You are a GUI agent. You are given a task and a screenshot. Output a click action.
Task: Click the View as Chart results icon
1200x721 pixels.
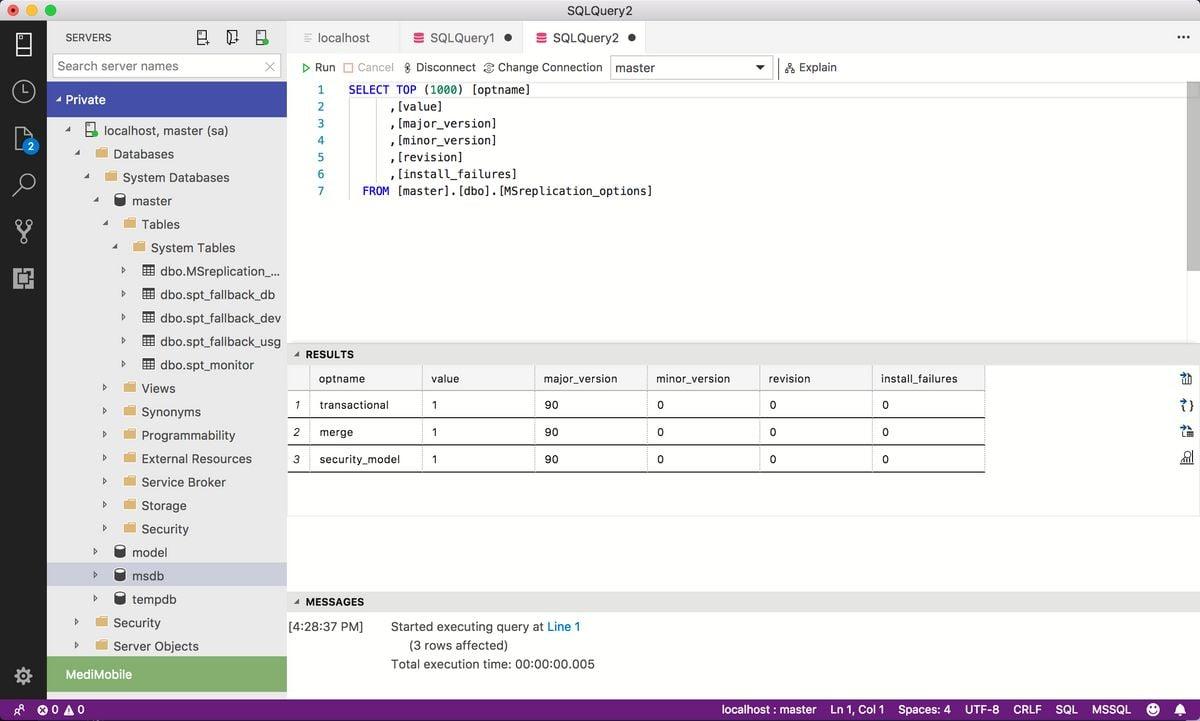1186,458
